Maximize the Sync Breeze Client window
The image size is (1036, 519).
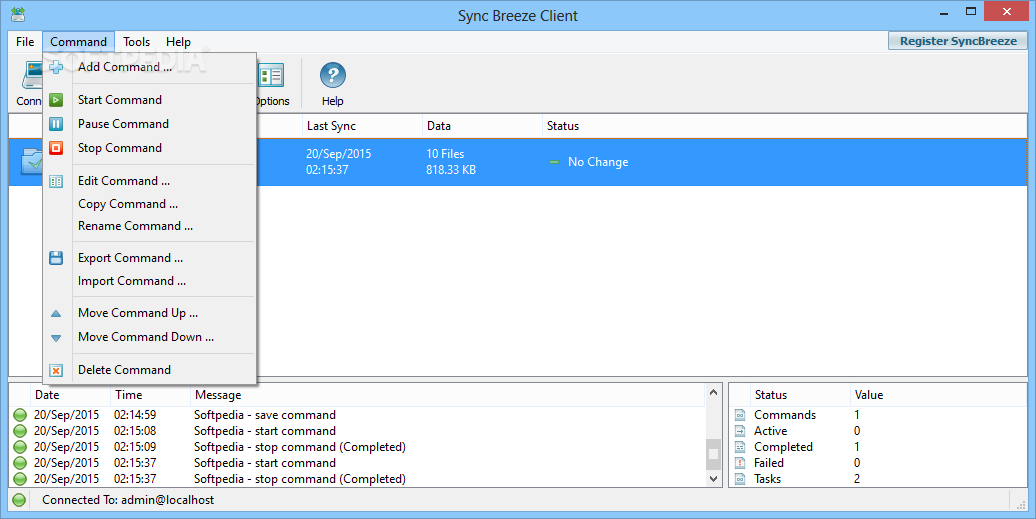click(x=971, y=11)
